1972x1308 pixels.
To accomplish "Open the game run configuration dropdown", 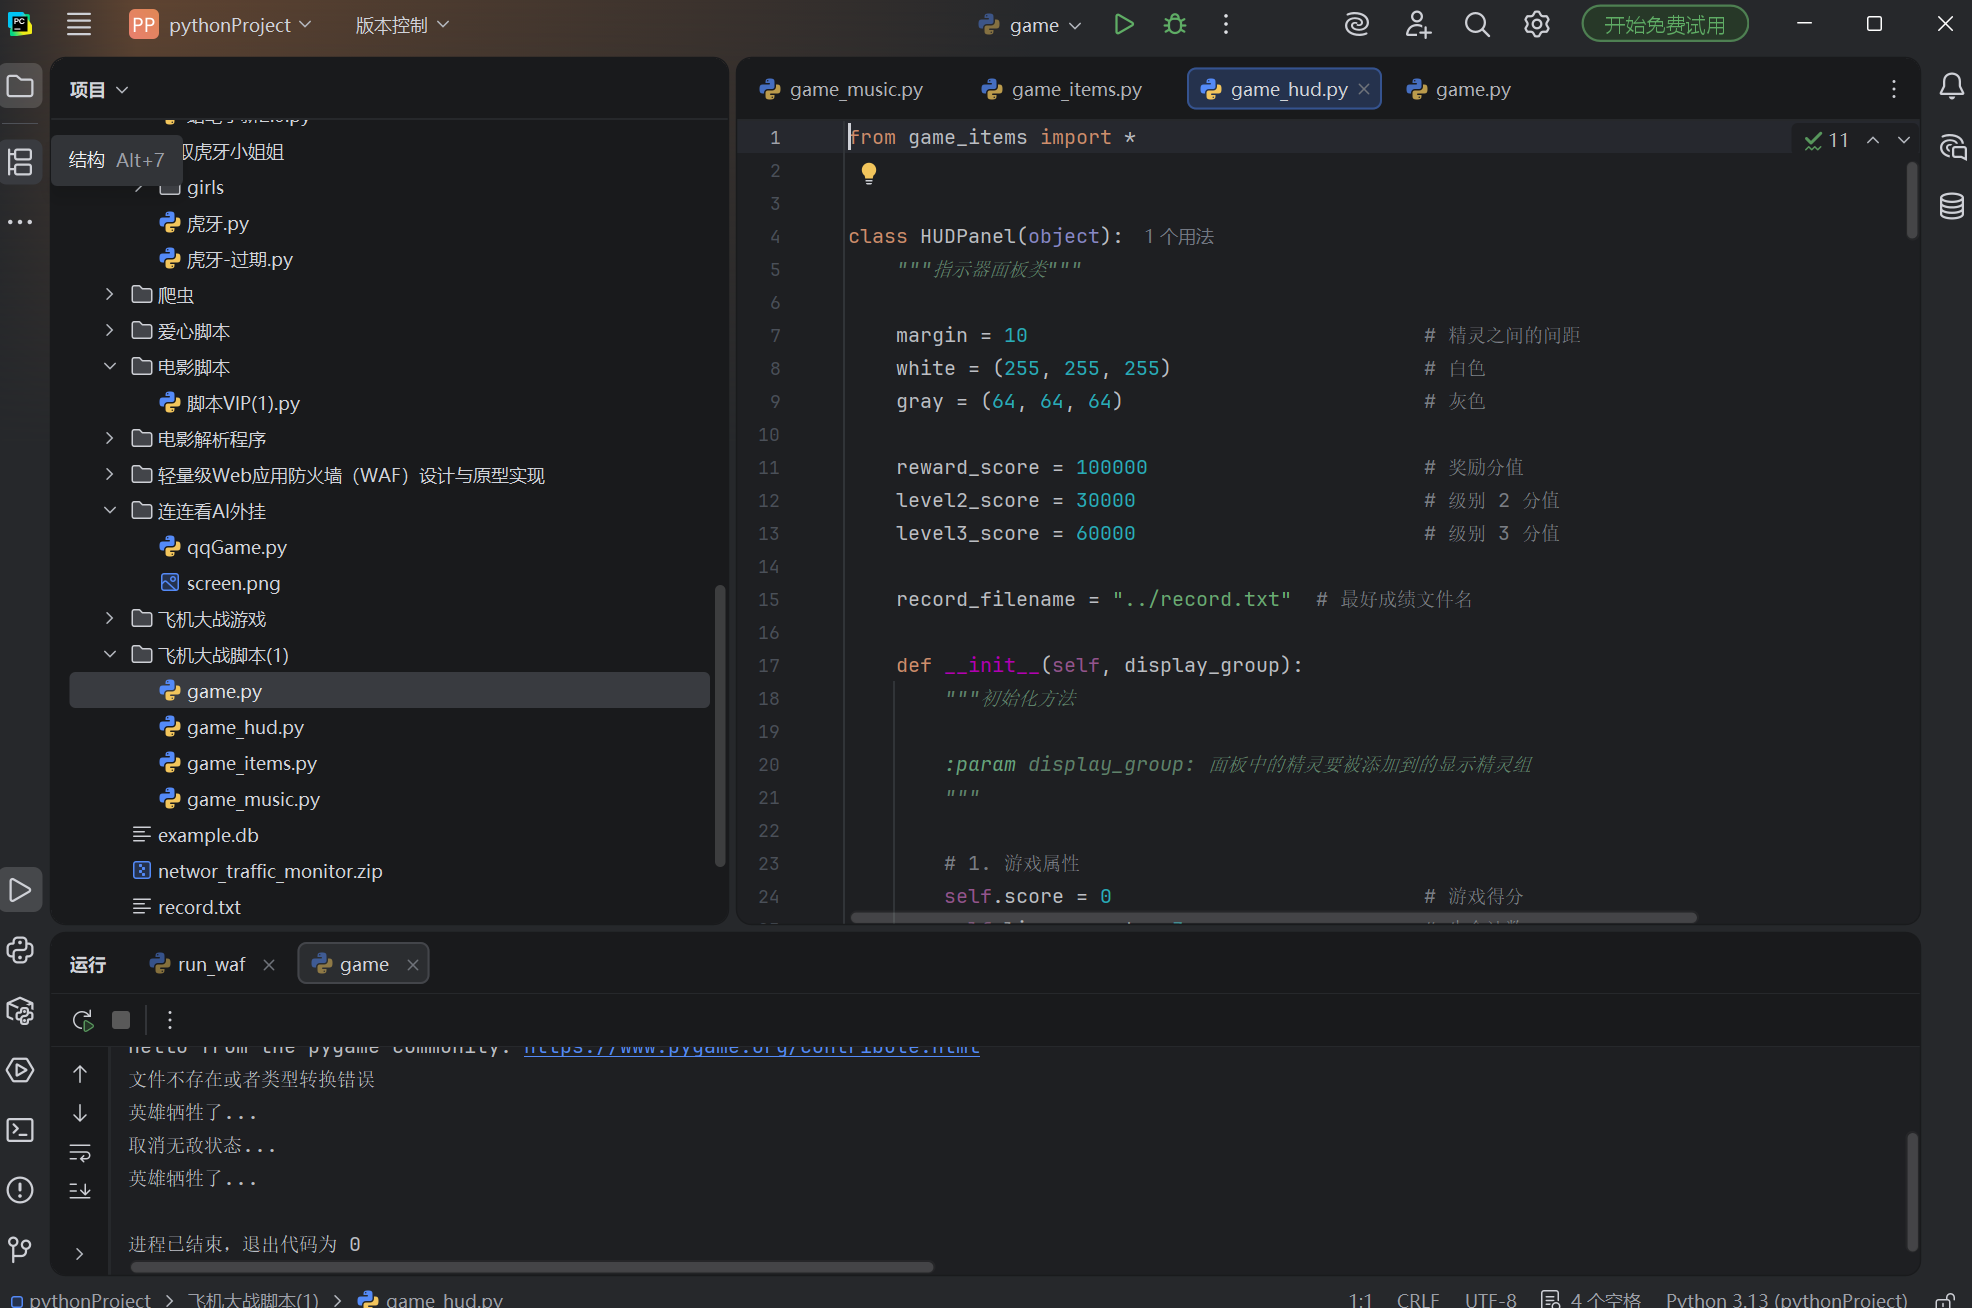I will click(1031, 24).
